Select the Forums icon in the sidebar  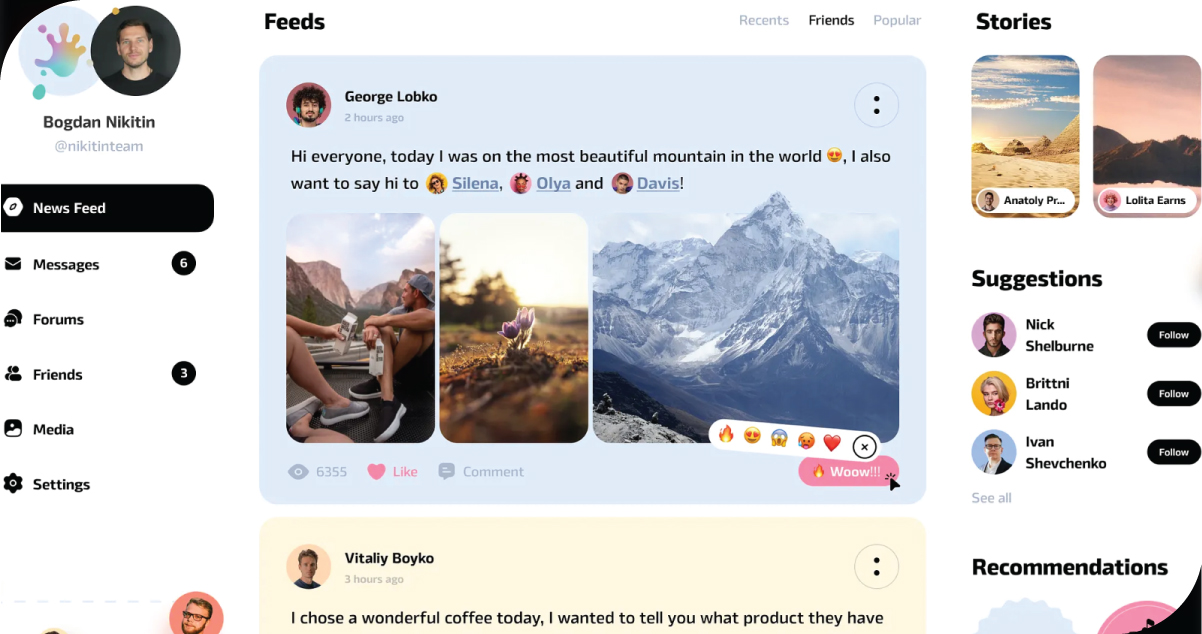pyautogui.click(x=57, y=319)
